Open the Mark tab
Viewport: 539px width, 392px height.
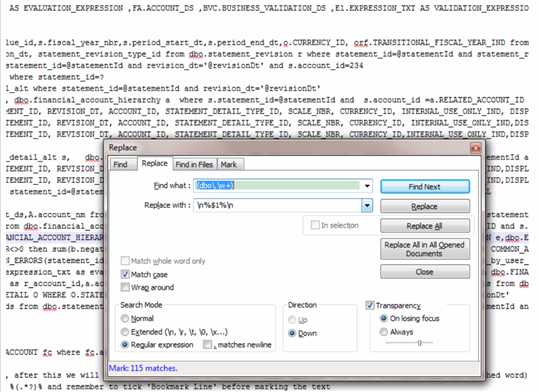[229, 164]
